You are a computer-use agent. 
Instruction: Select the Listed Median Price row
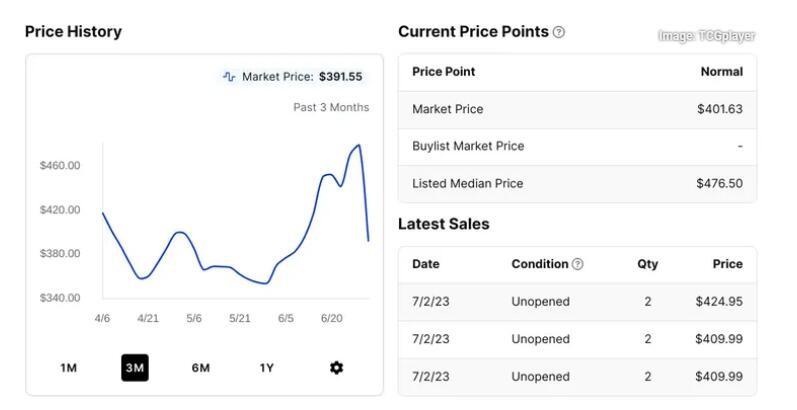click(x=577, y=183)
